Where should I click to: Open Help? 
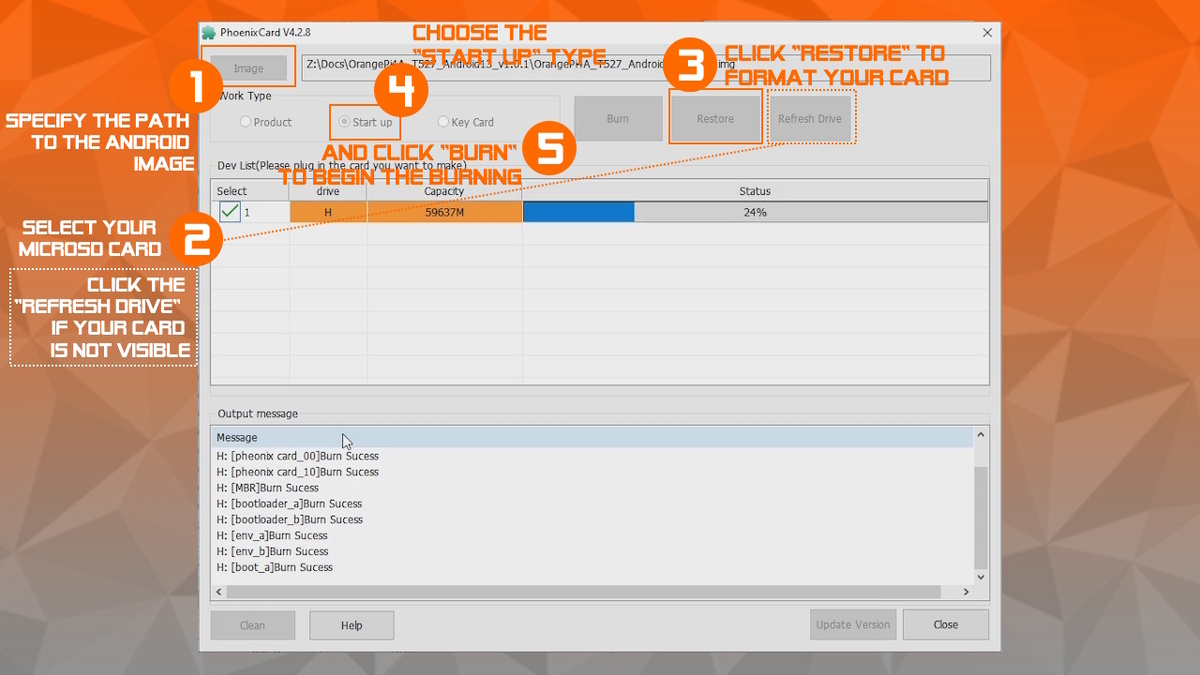click(352, 625)
